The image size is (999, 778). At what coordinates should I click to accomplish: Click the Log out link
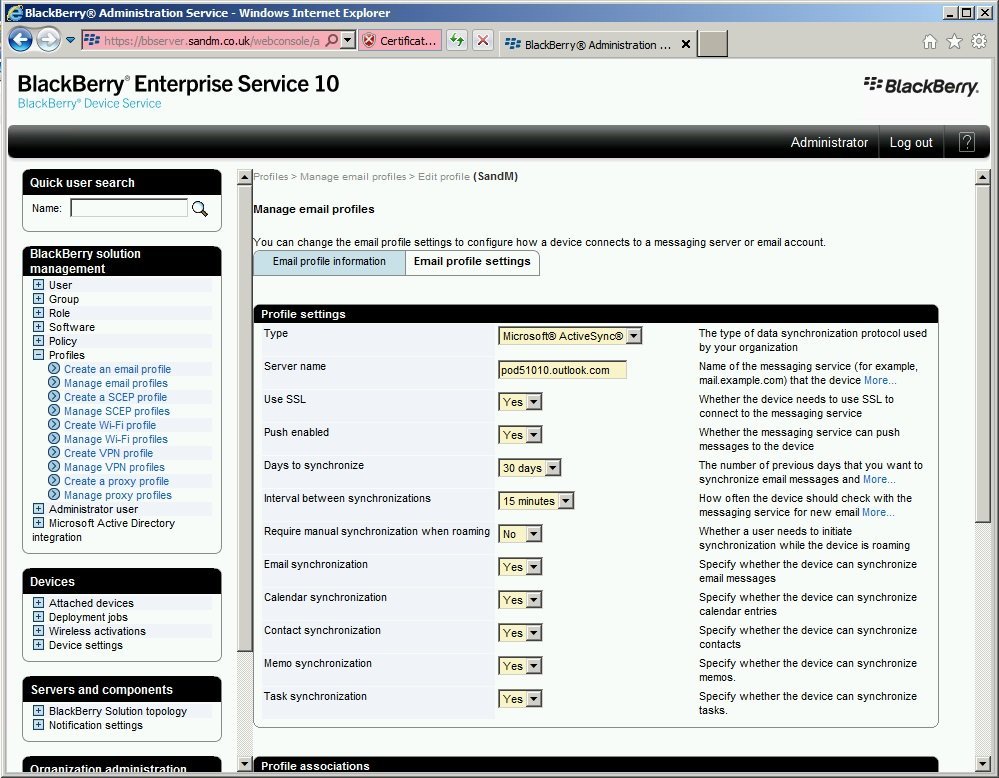pyautogui.click(x=911, y=142)
